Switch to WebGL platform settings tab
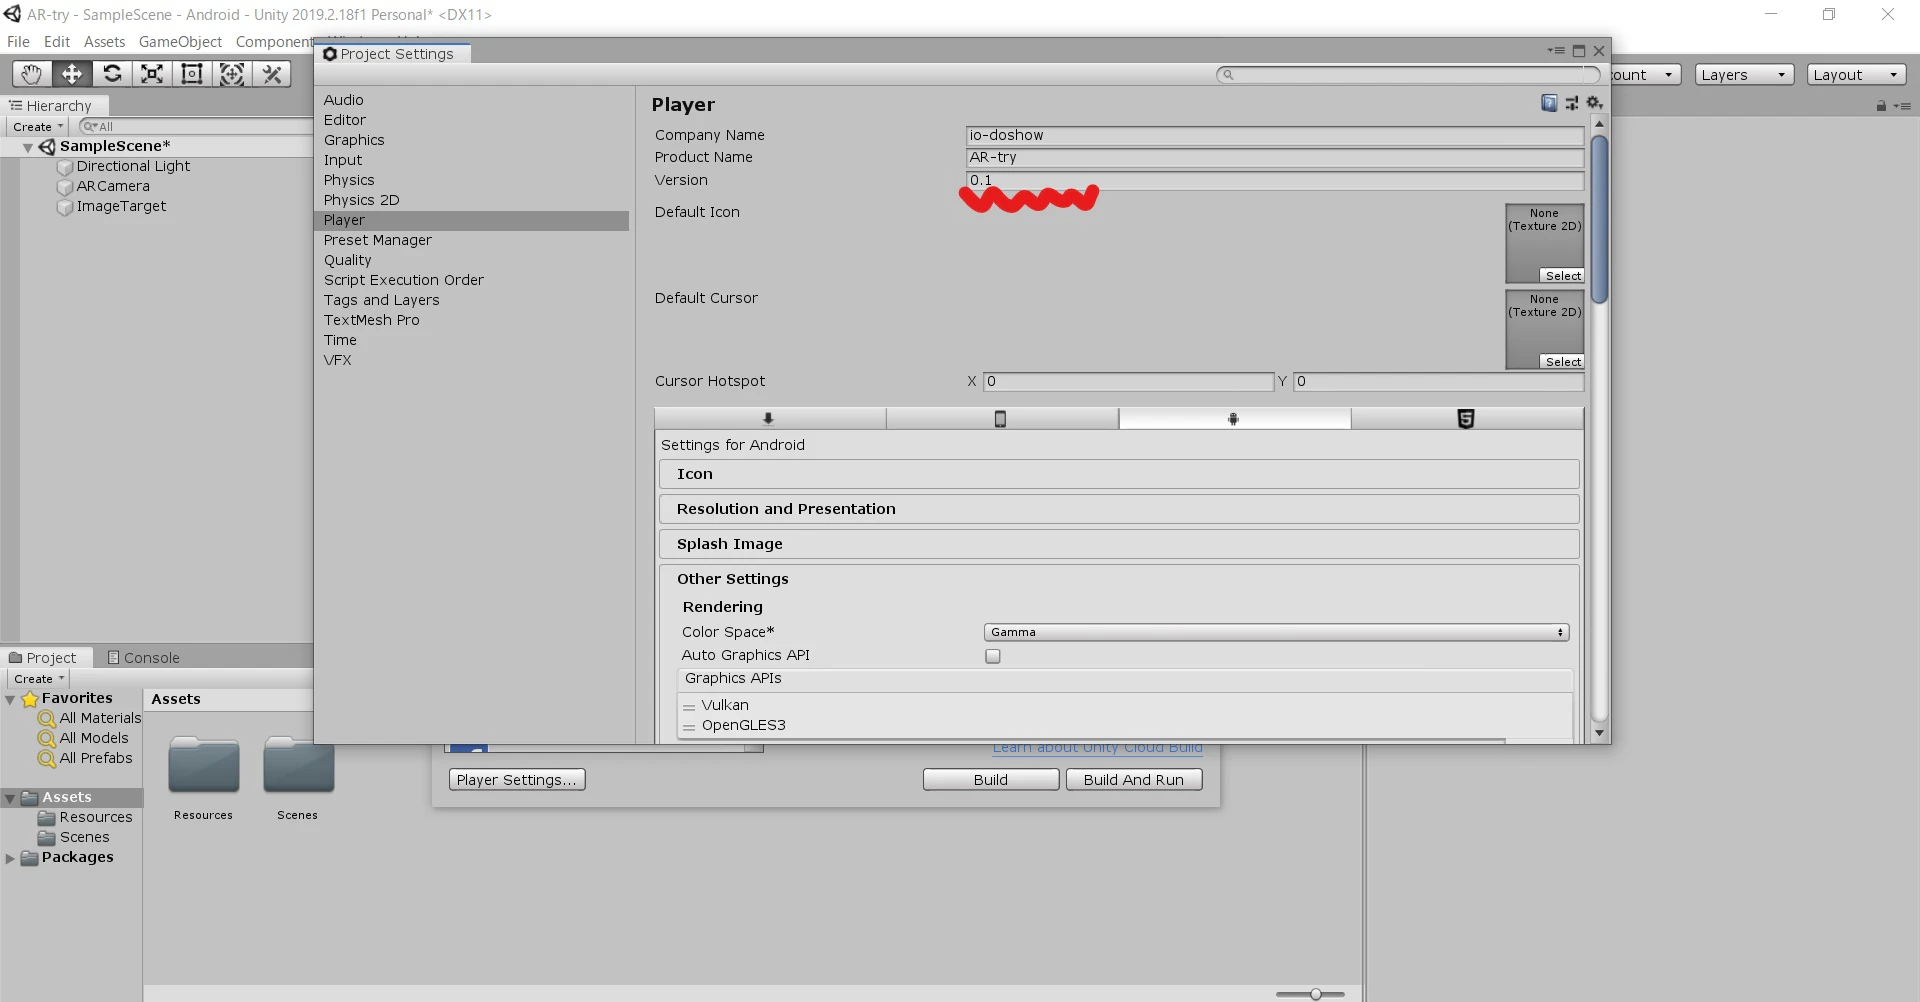The image size is (1920, 1002). tap(1467, 419)
